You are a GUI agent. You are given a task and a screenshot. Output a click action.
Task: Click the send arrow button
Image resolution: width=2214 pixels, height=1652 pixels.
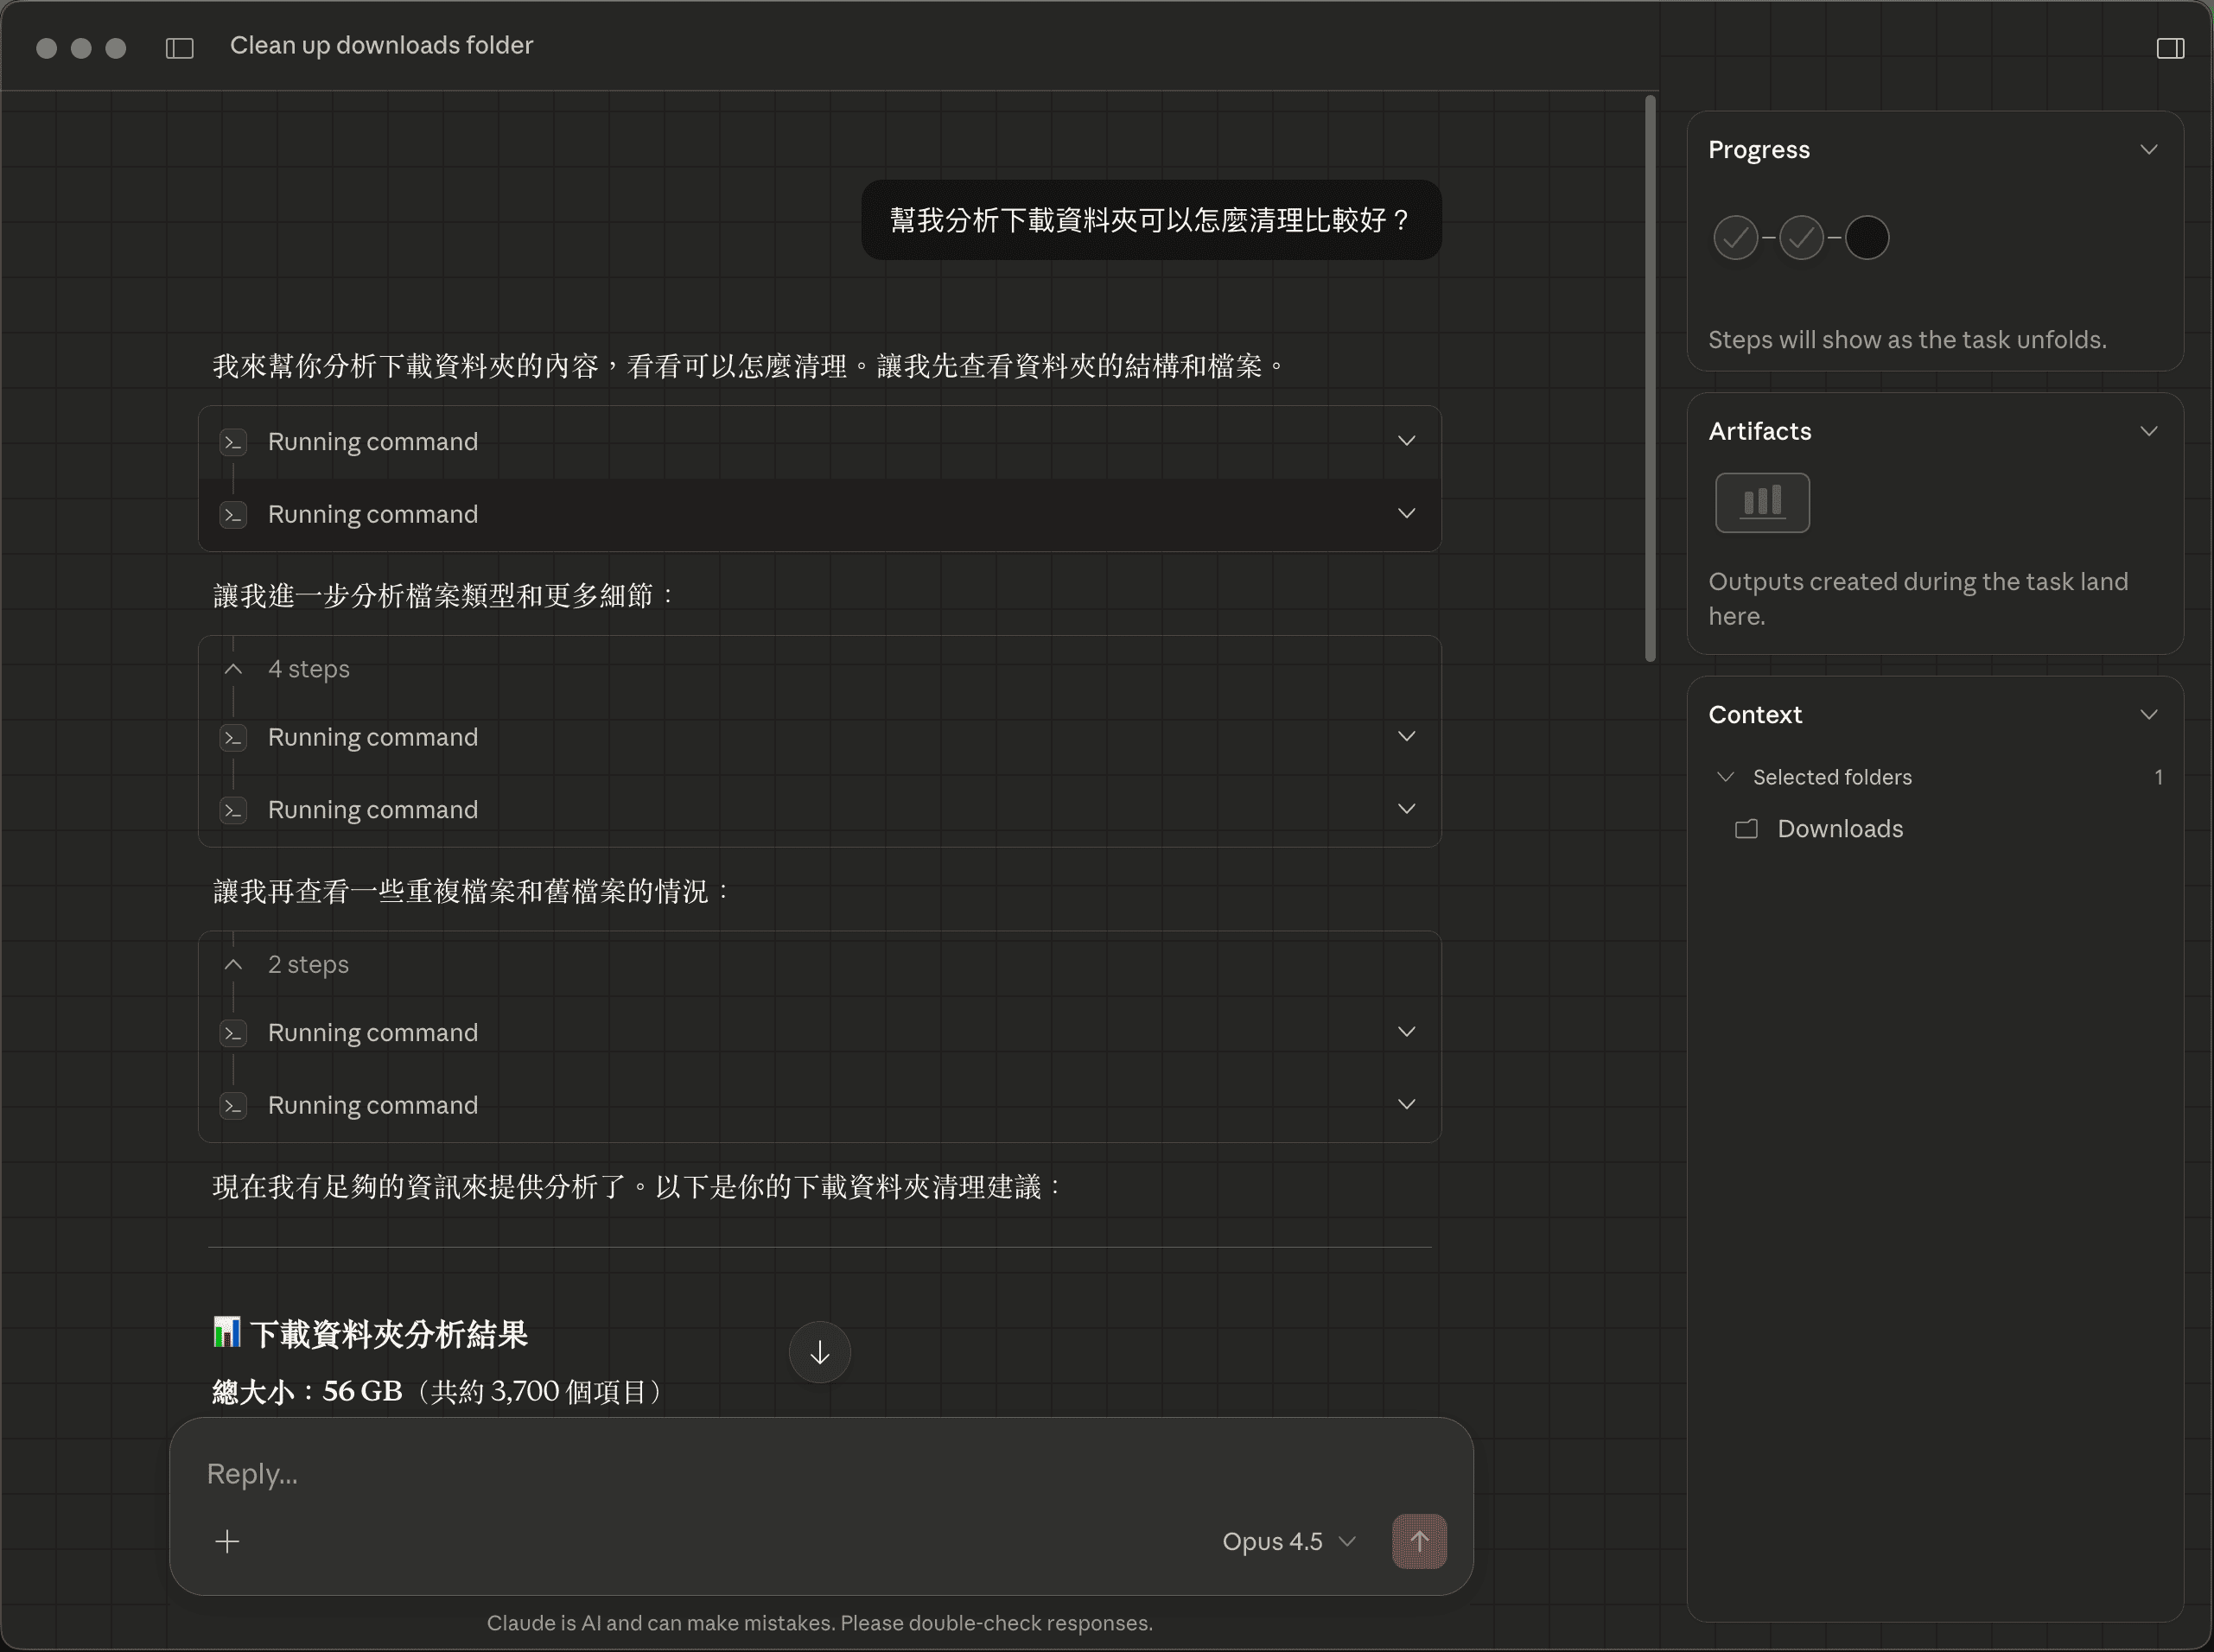tap(1418, 1540)
